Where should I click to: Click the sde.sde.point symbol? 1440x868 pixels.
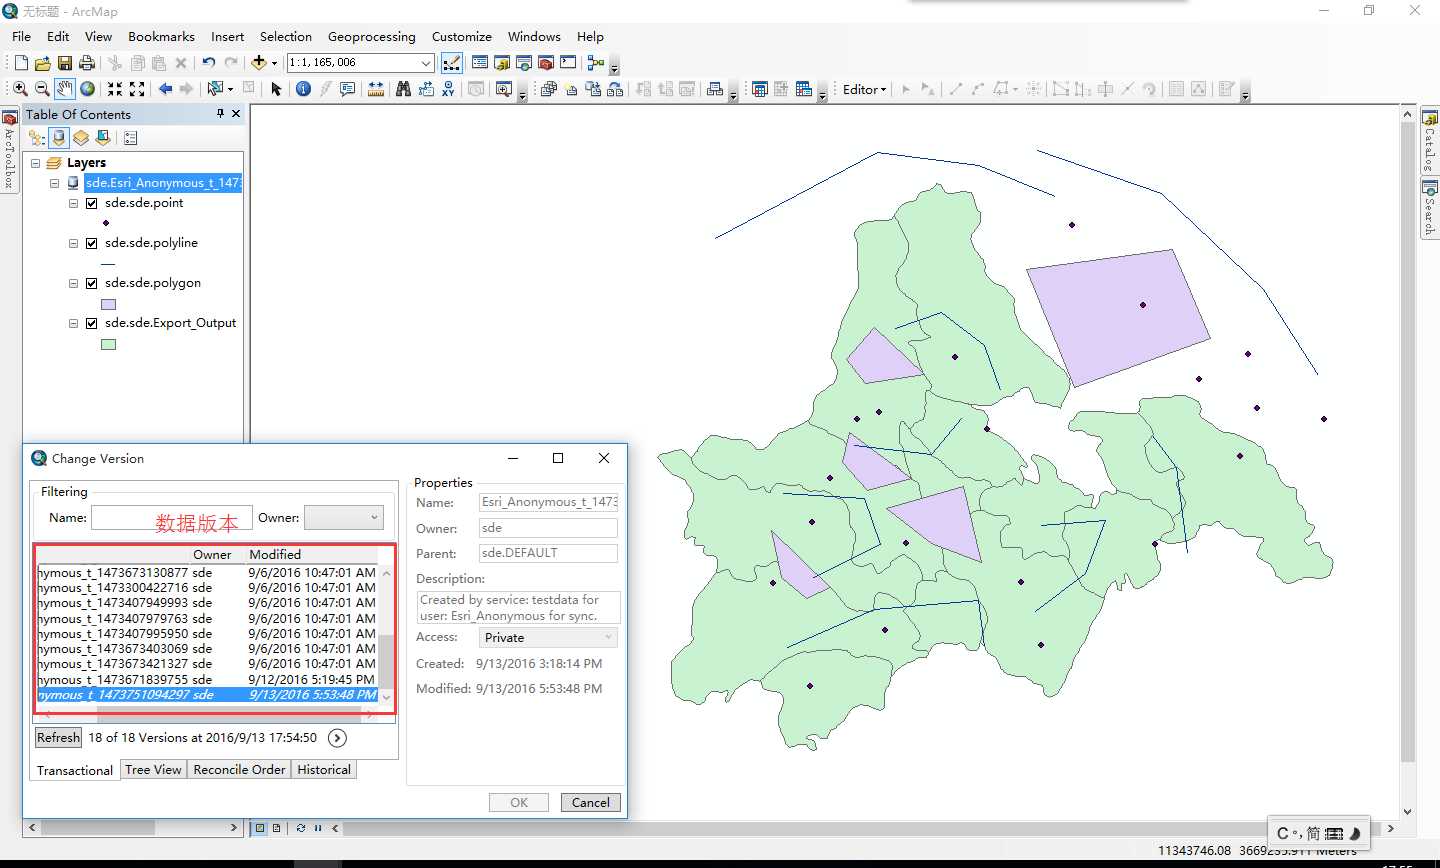click(106, 223)
